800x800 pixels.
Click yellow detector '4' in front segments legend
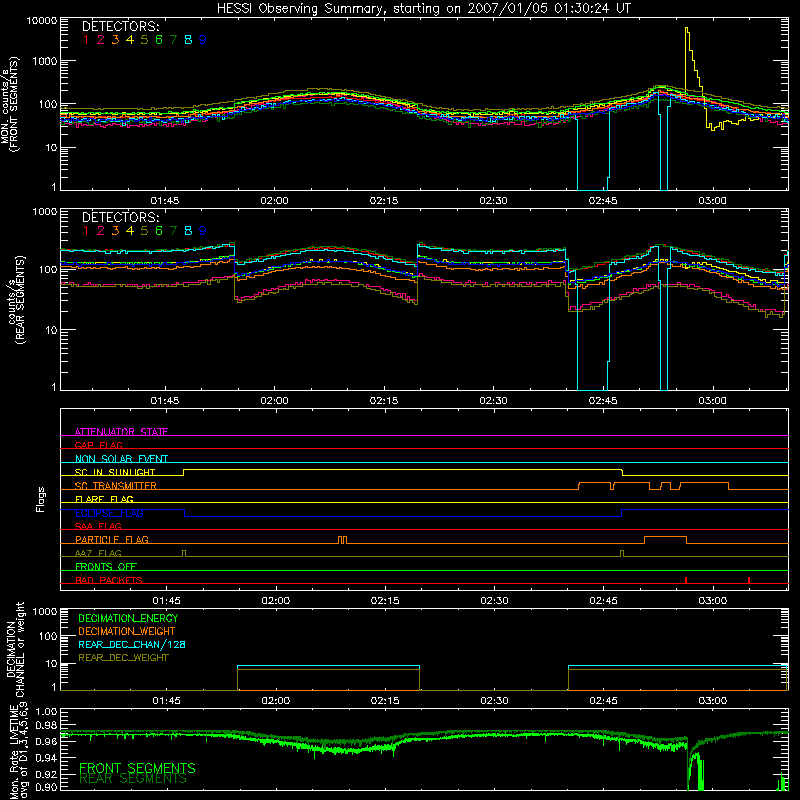coord(130,40)
